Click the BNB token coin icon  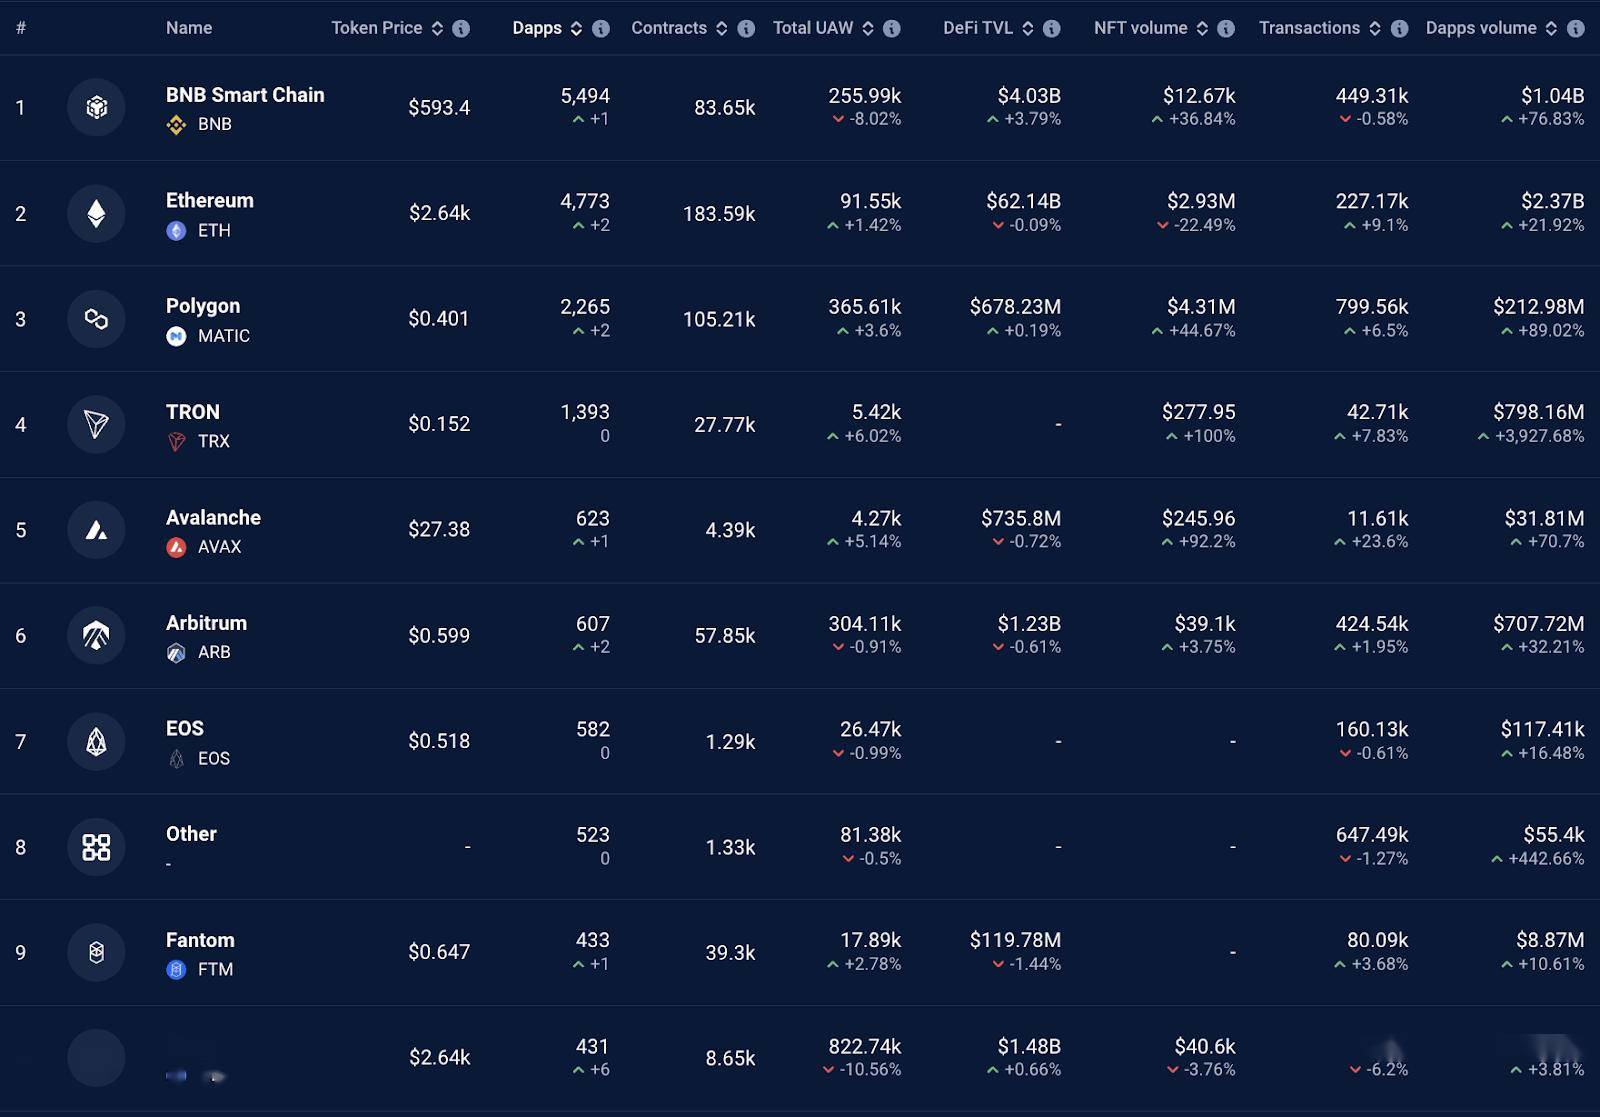(176, 124)
